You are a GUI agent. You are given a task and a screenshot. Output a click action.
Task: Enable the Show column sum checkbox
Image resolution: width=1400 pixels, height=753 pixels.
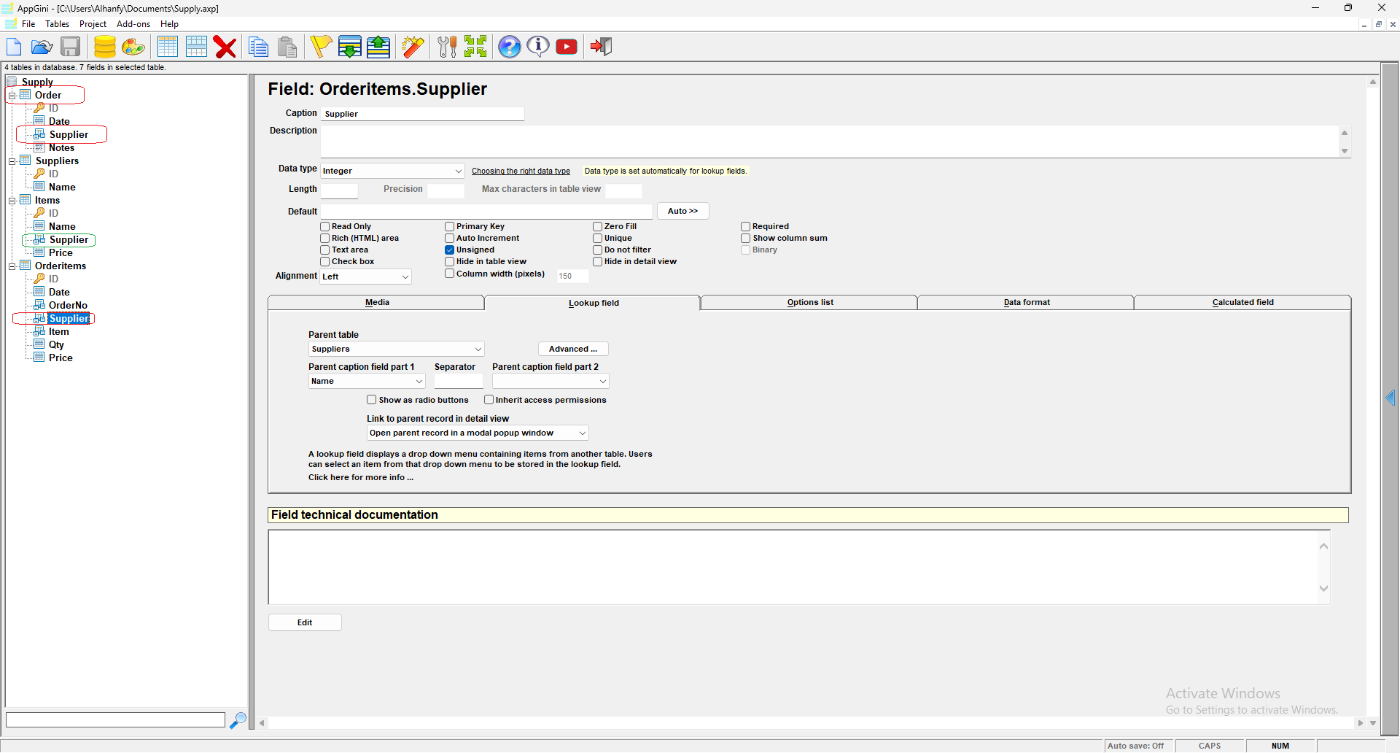745,238
